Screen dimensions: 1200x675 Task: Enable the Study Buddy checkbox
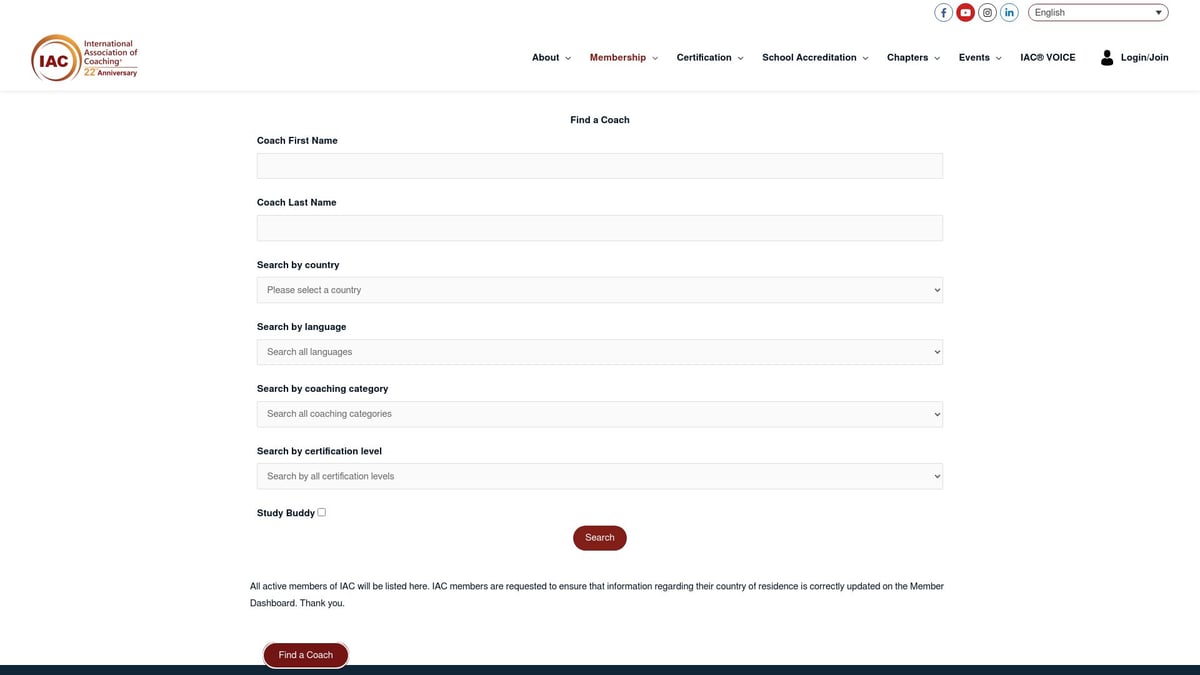pos(321,512)
